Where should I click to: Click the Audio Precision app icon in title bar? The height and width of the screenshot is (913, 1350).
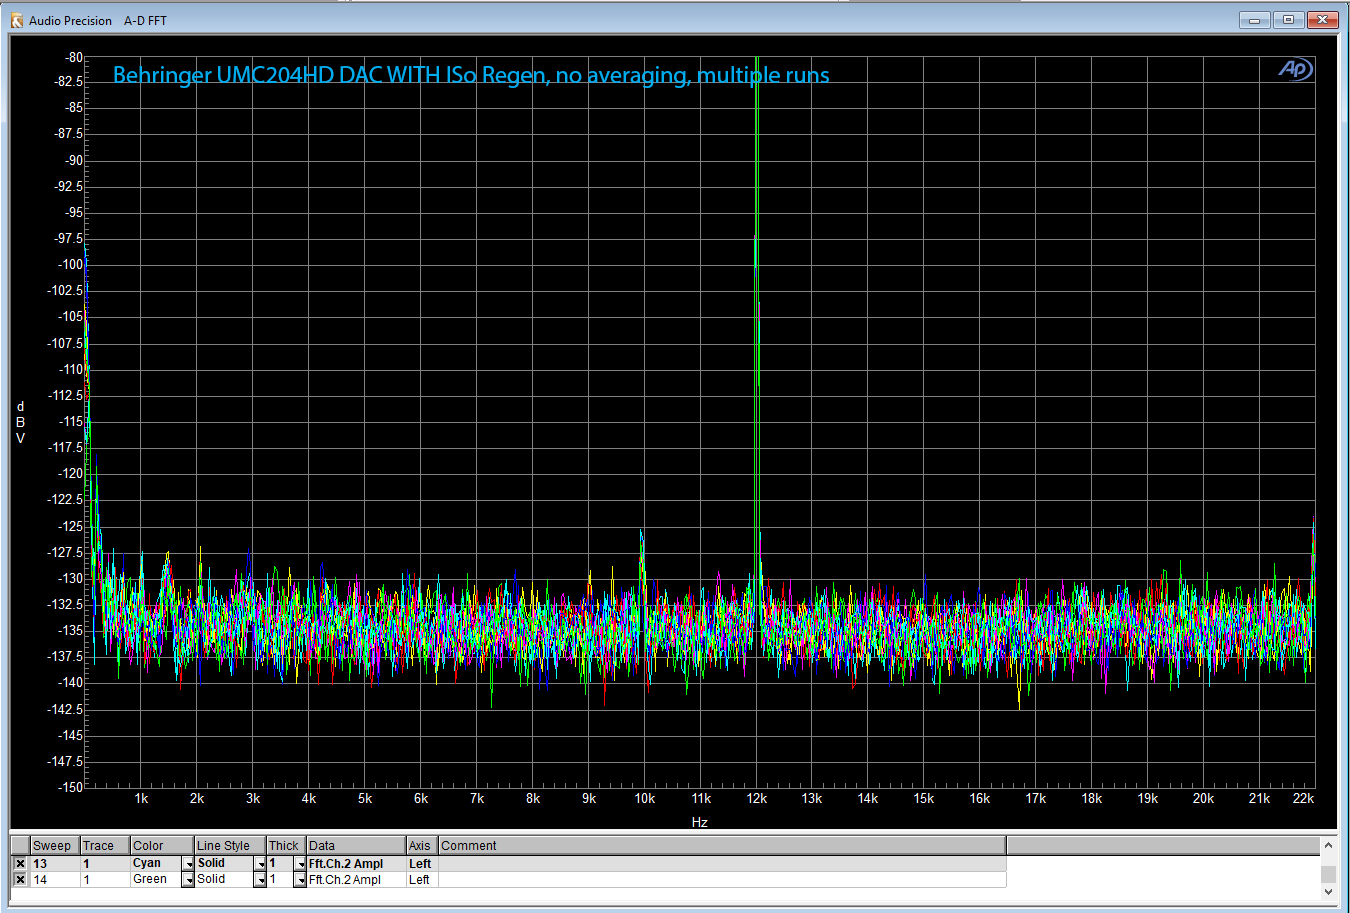point(16,20)
